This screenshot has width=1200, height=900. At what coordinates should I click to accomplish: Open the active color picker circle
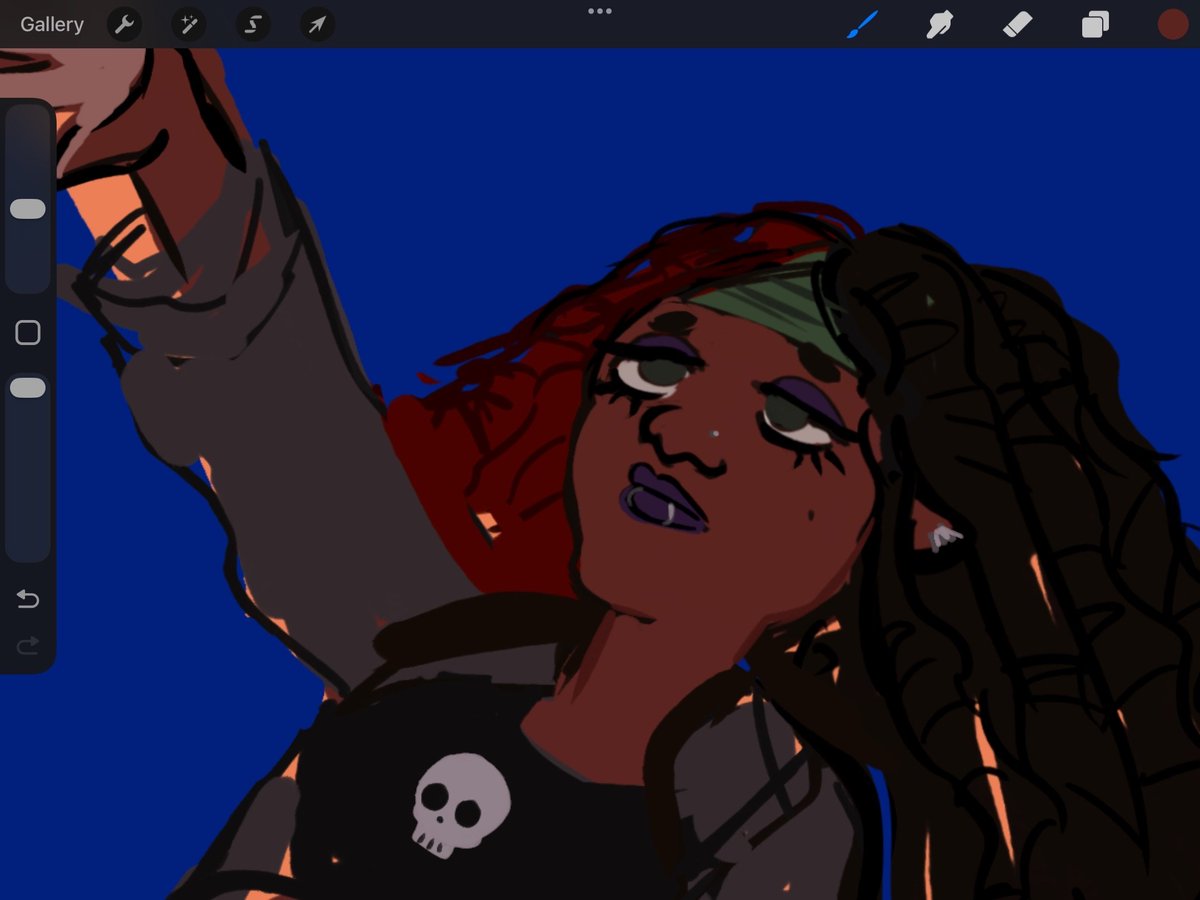coord(1173,24)
